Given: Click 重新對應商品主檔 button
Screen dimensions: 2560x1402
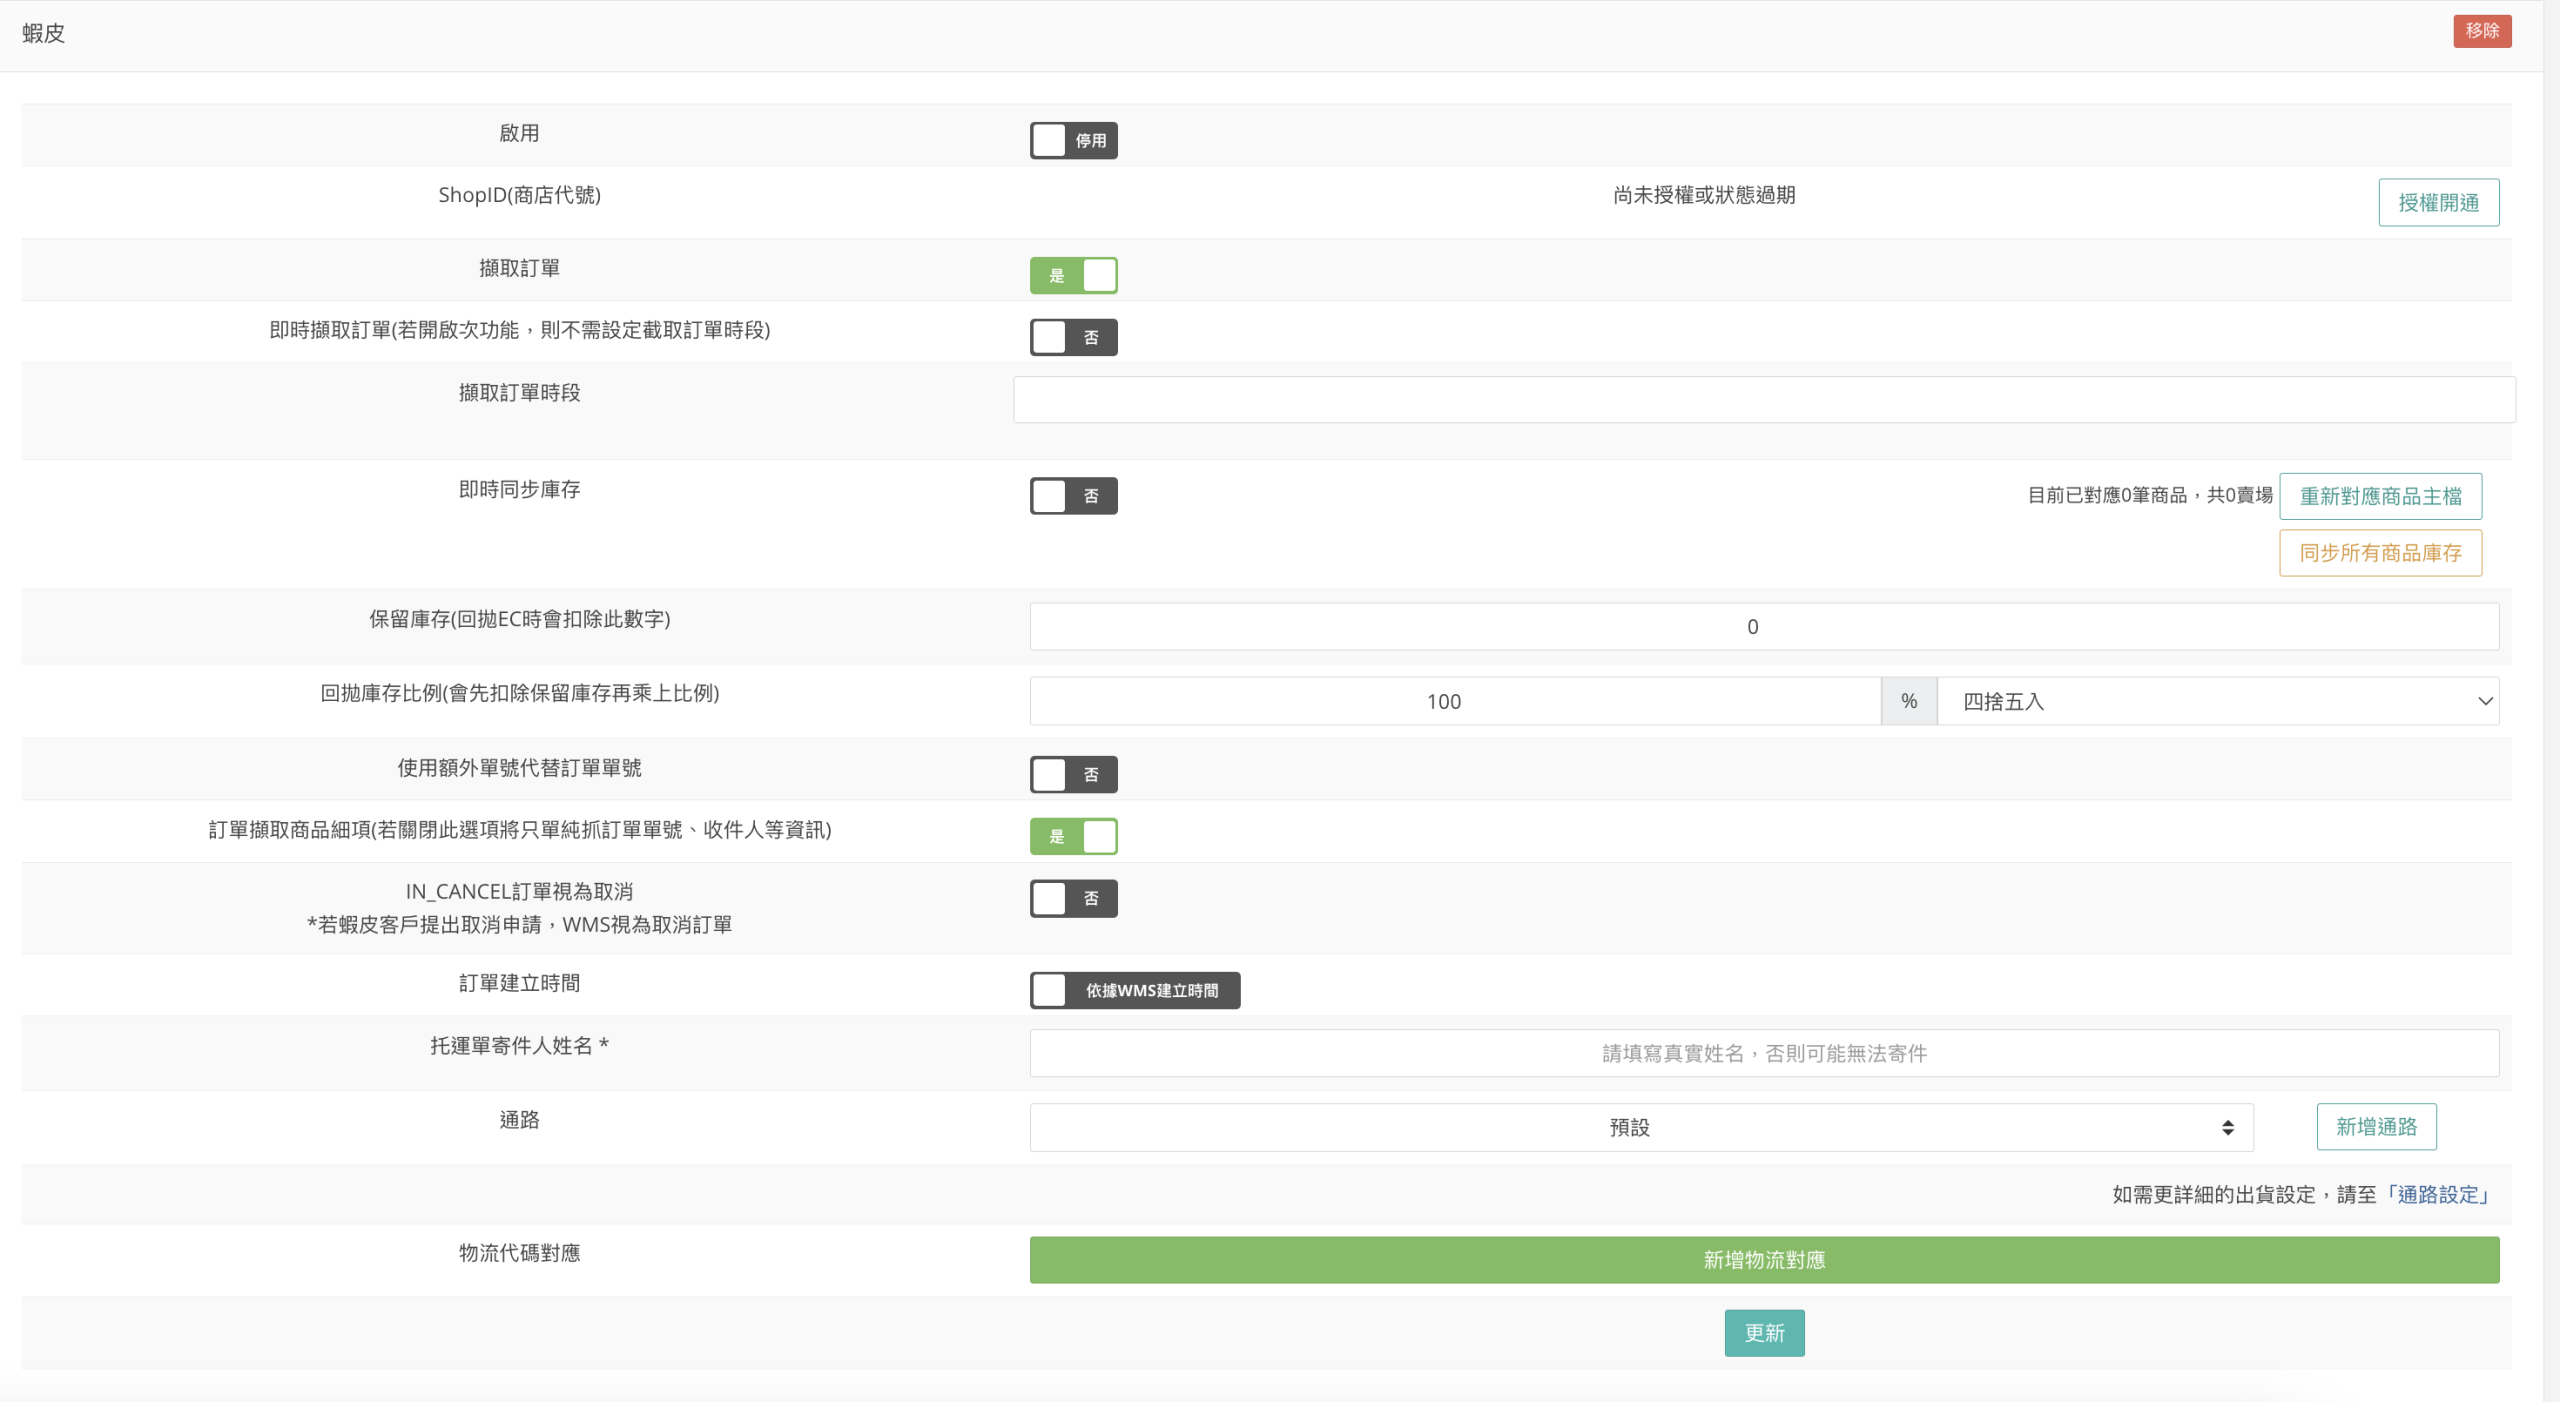Looking at the screenshot, I should tap(2379, 496).
